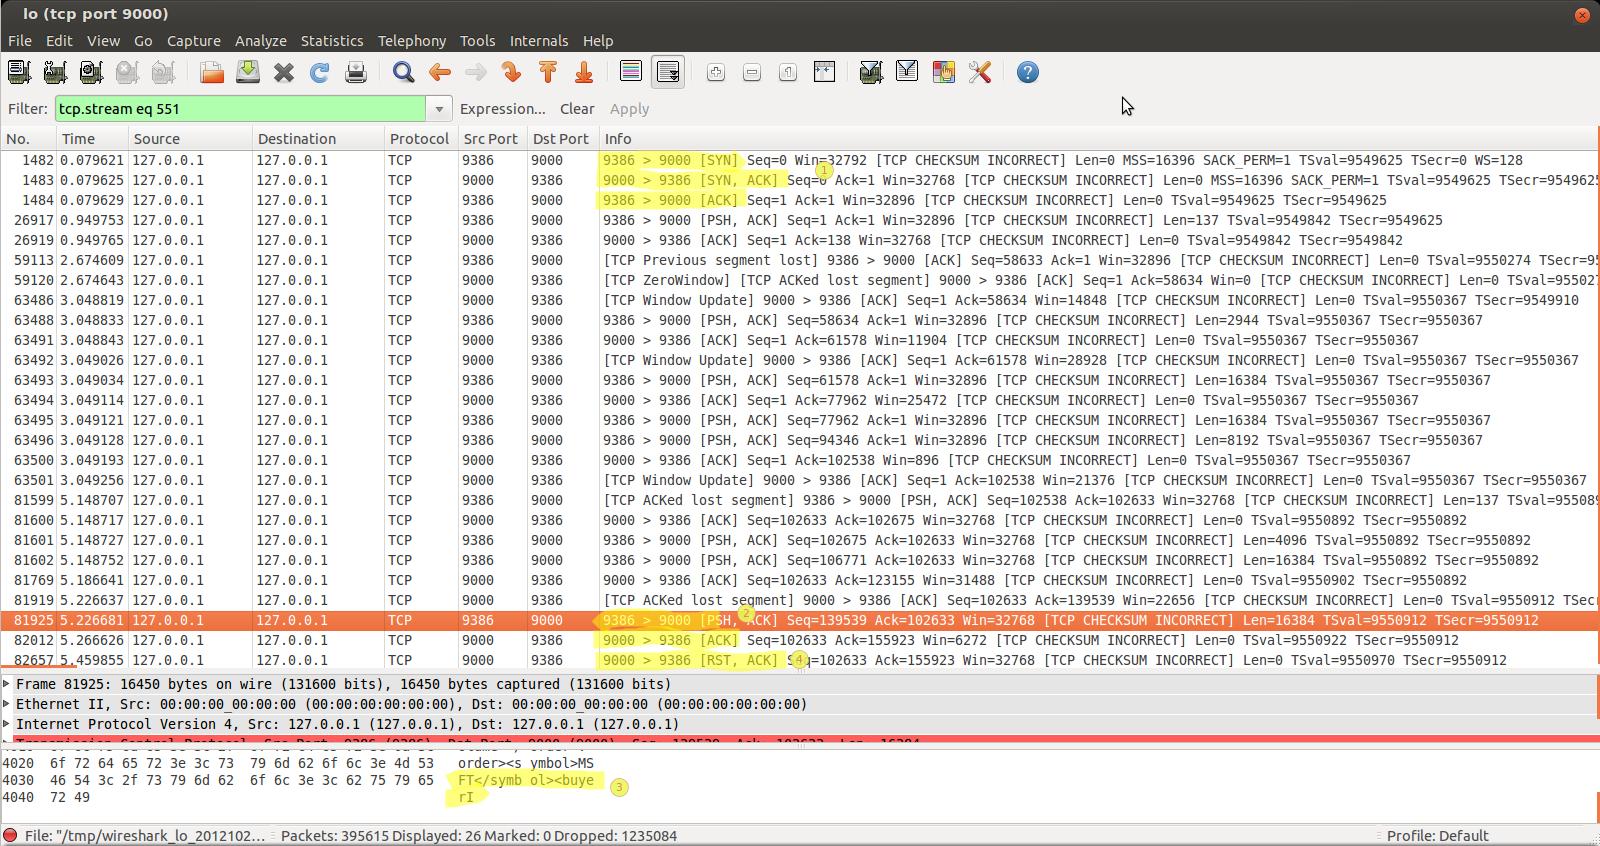
Task: Sort by the No. column header
Action: coord(27,139)
